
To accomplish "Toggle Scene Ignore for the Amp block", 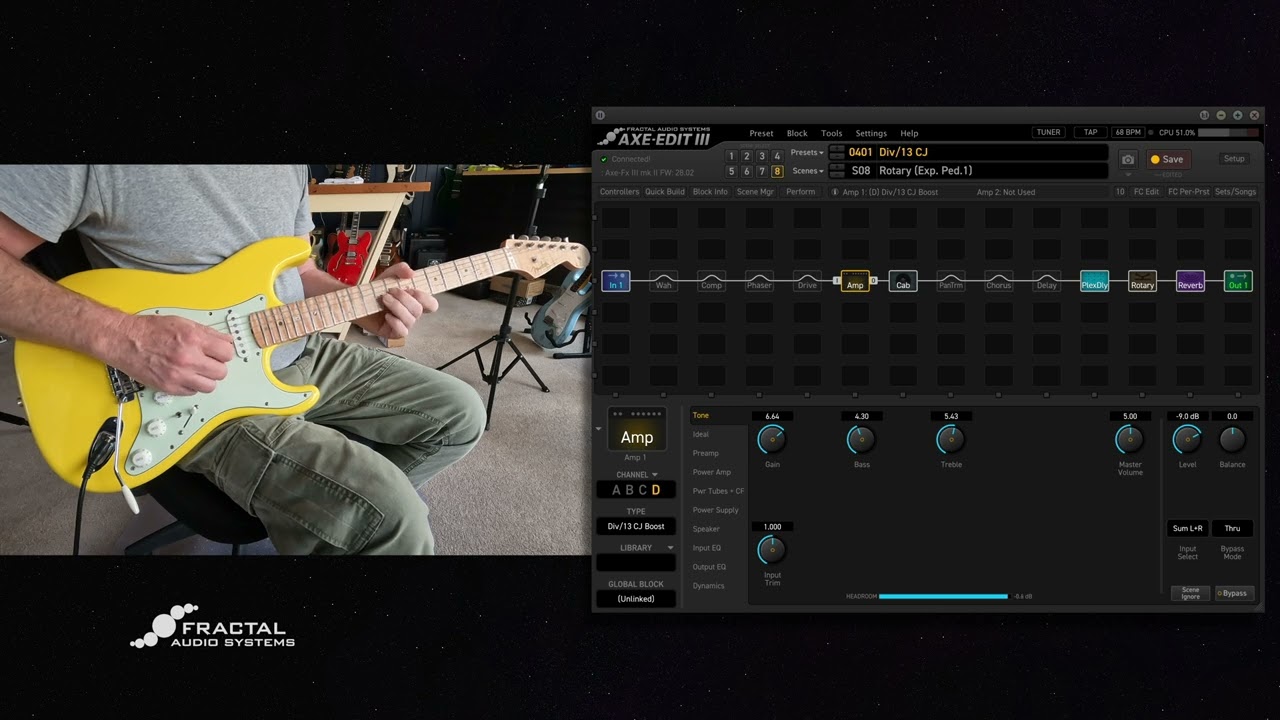I will pyautogui.click(x=1190, y=593).
